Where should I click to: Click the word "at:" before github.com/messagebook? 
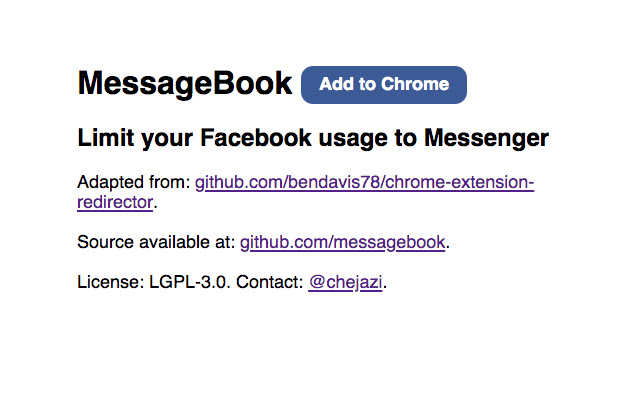click(224, 242)
